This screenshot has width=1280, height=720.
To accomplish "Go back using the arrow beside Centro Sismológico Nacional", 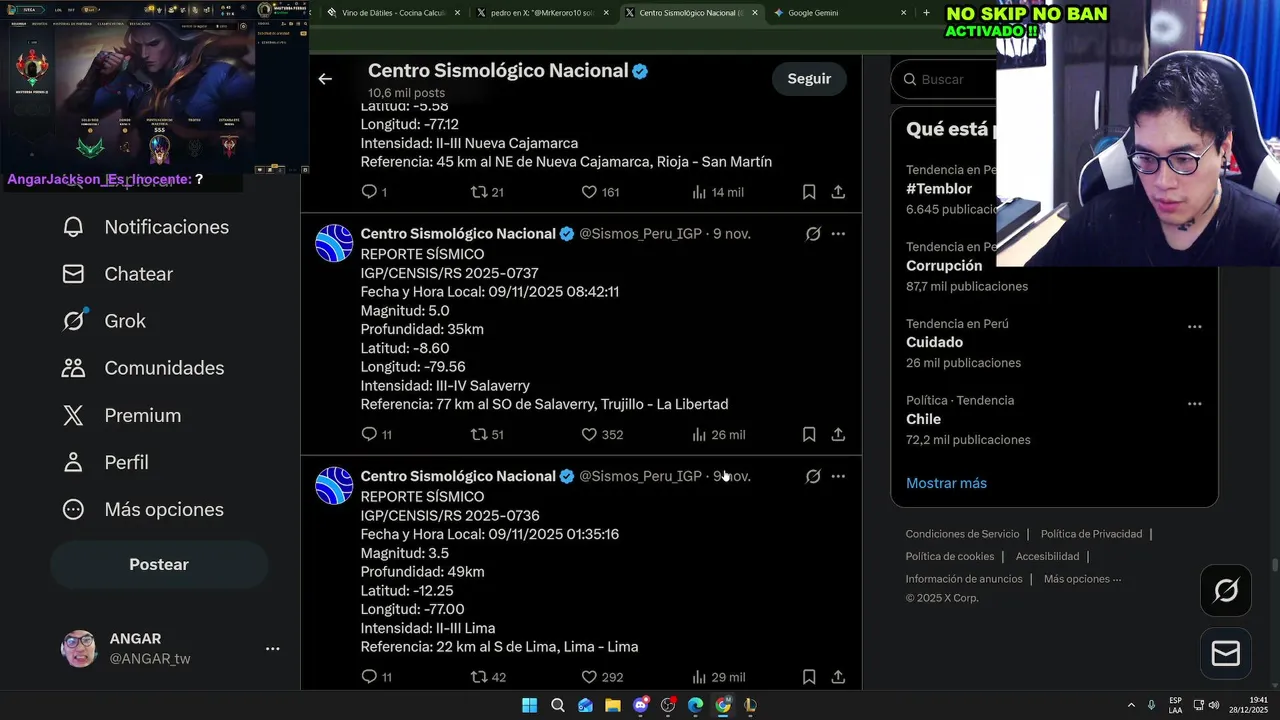I will click(x=325, y=79).
